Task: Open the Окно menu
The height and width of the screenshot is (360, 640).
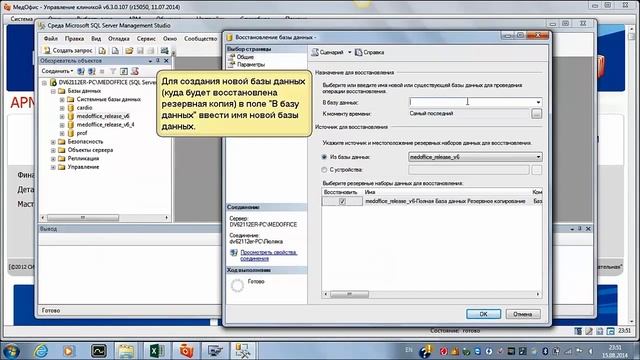Action: coord(170,38)
